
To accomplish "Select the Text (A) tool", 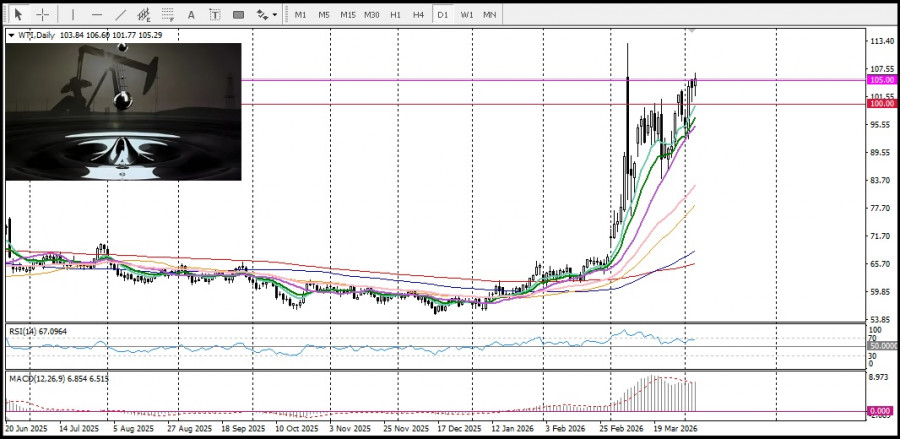I will [192, 15].
